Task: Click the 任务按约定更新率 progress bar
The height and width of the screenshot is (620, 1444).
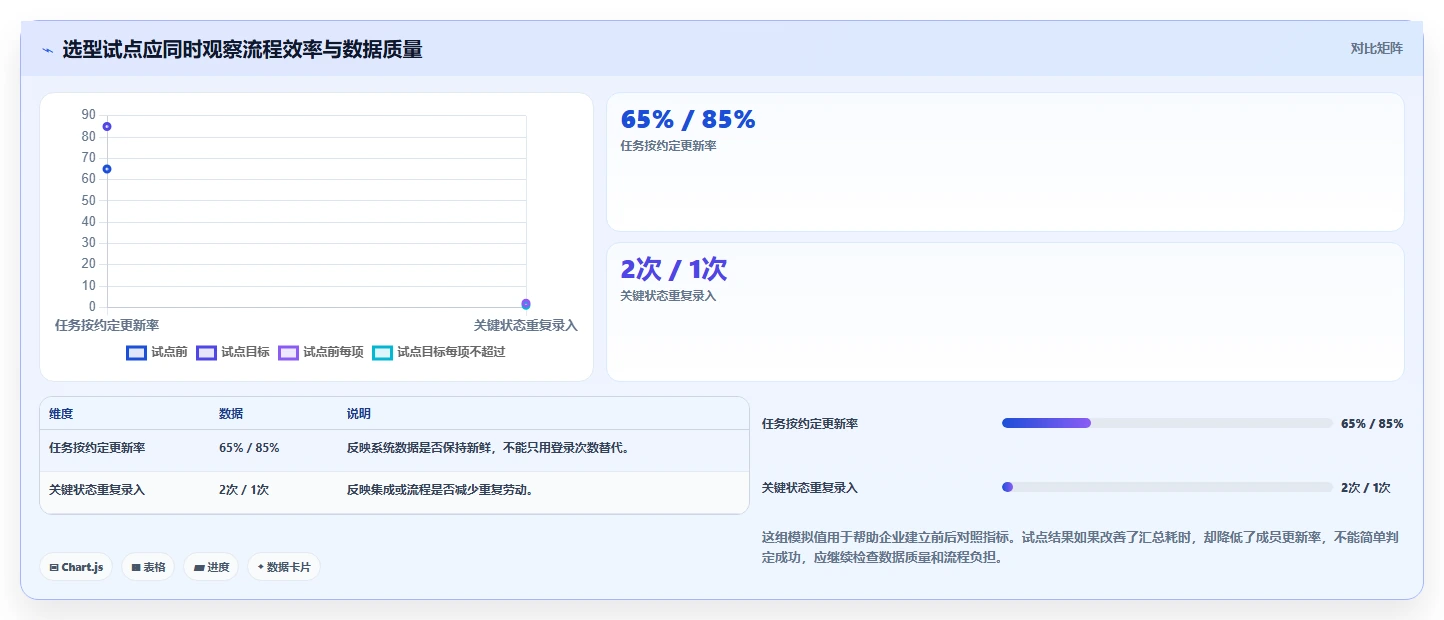Action: point(1167,423)
